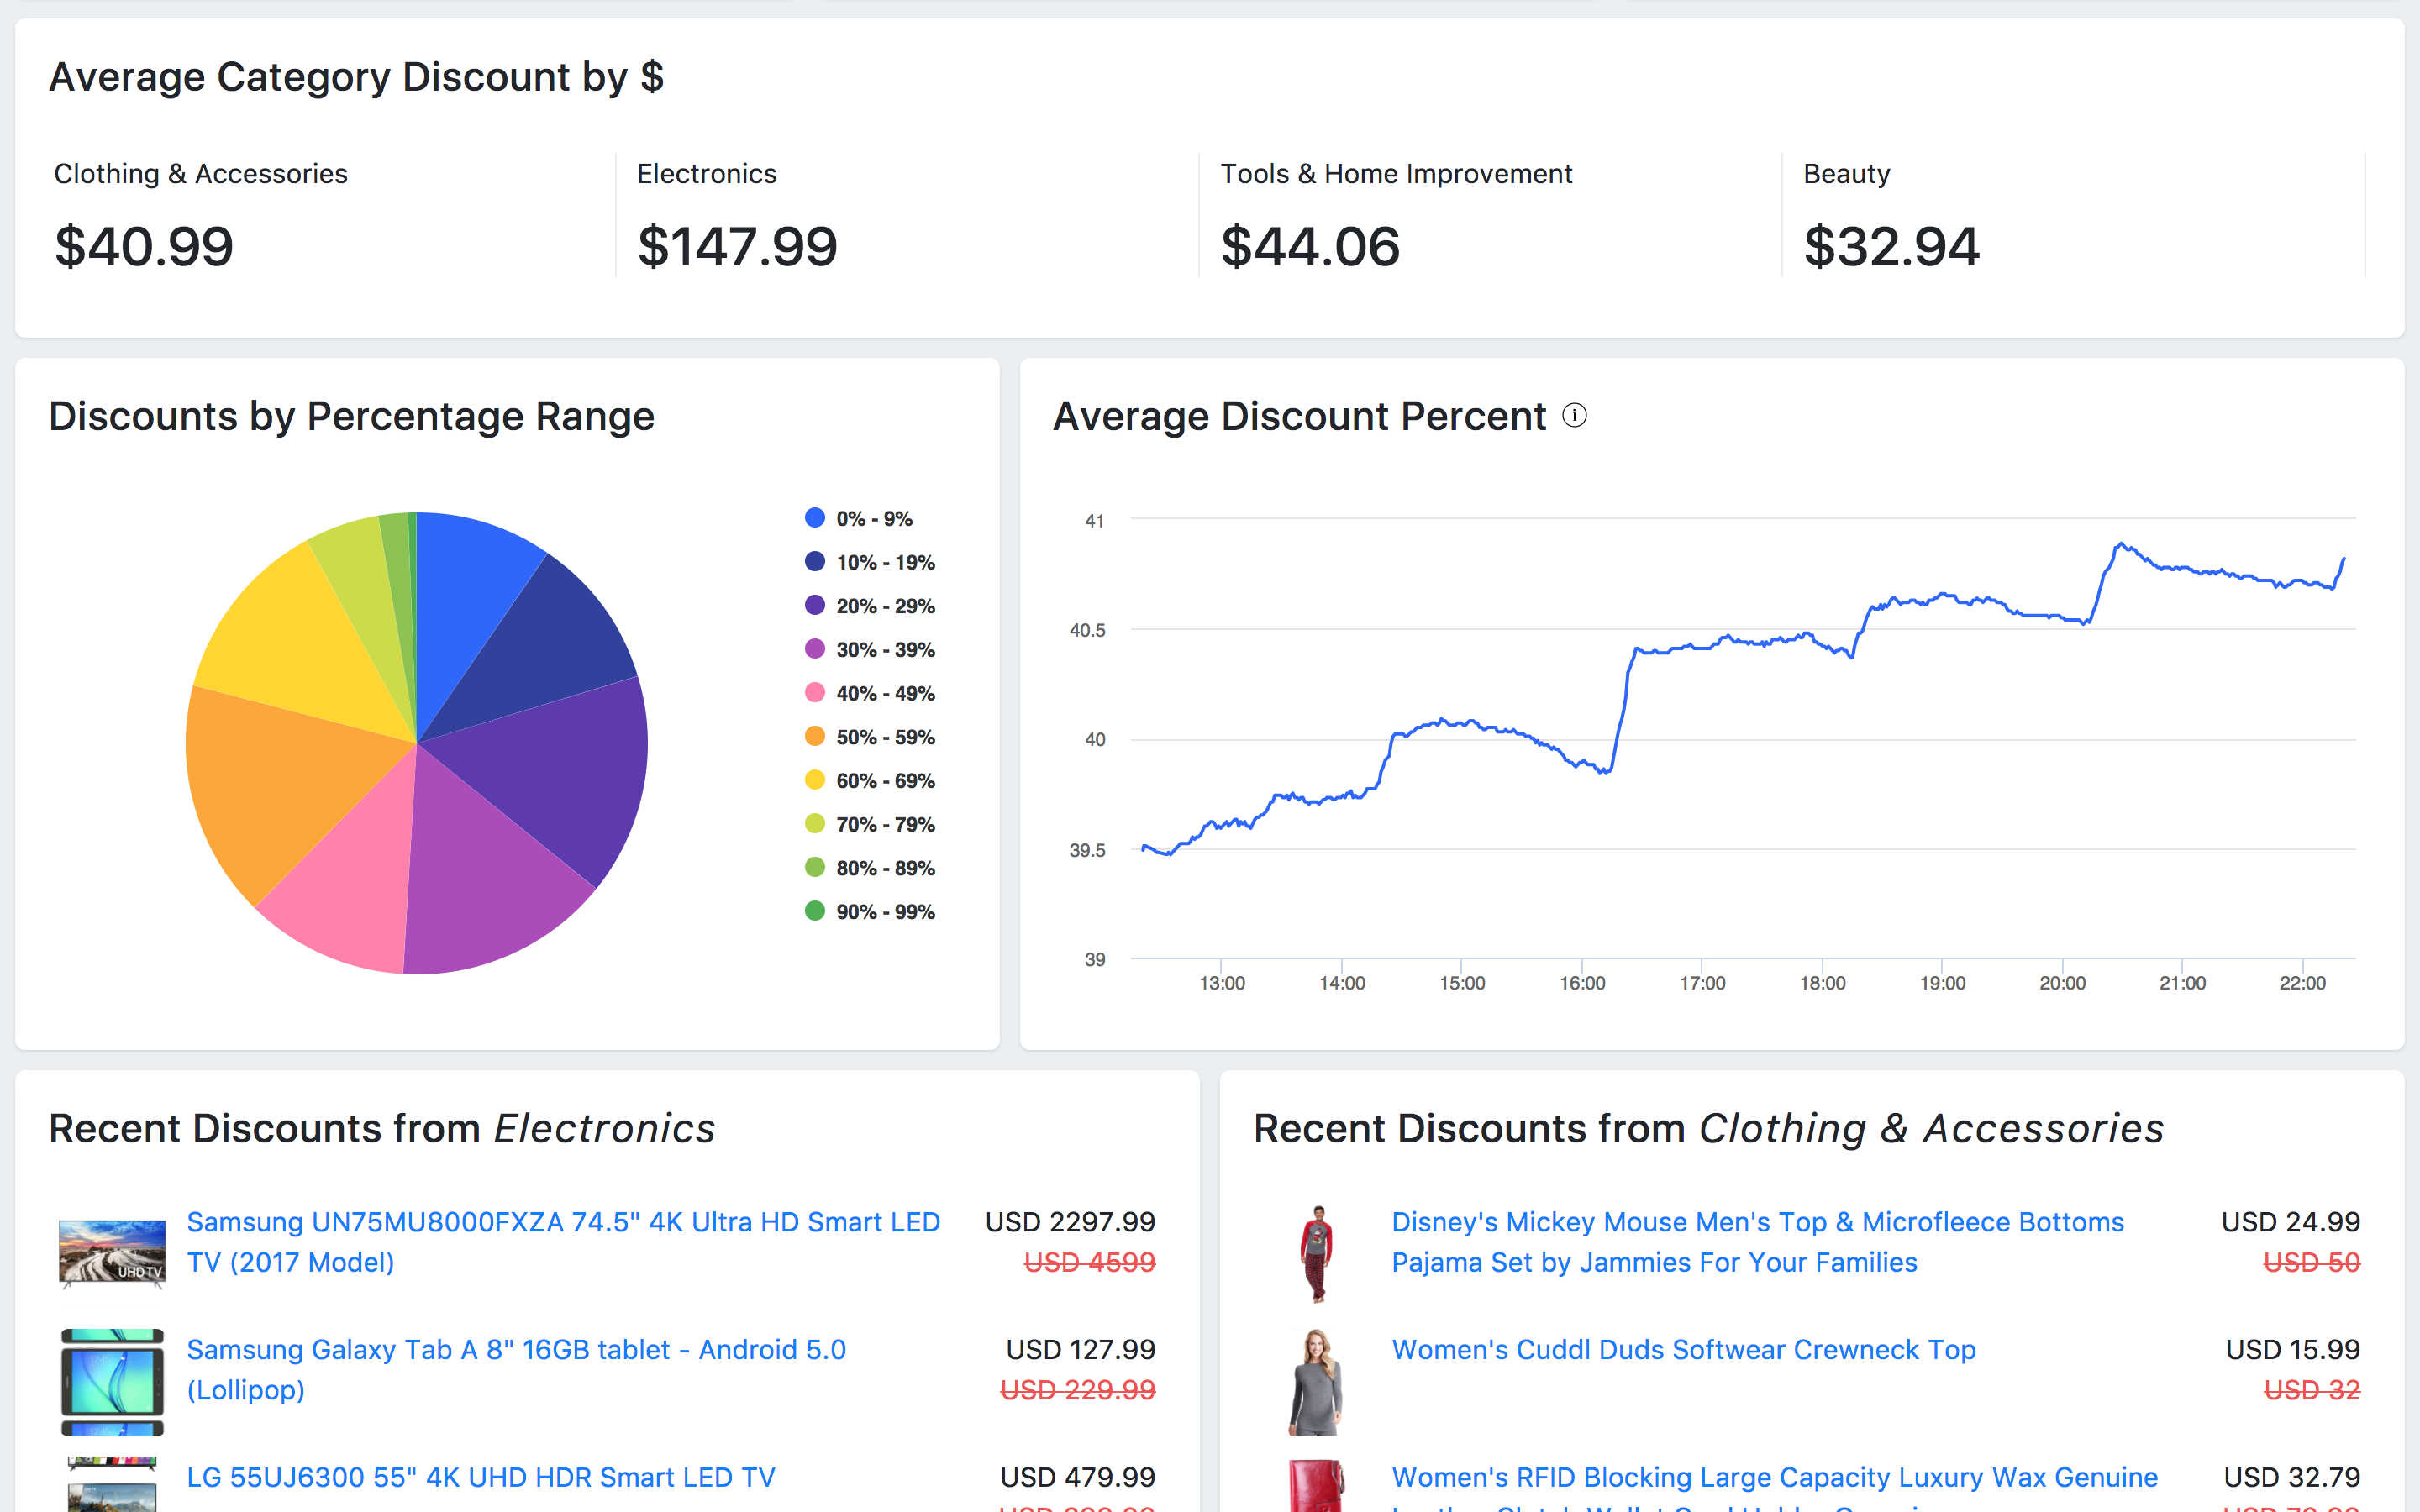Open the Samsung Galaxy Tab A product link
This screenshot has height=1512, width=2420.
515,1349
